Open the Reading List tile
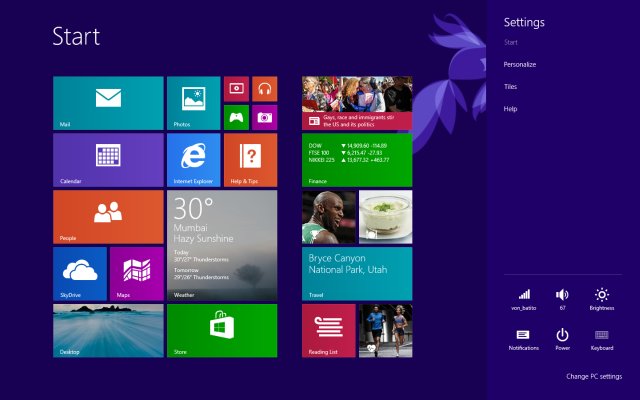 (329, 330)
